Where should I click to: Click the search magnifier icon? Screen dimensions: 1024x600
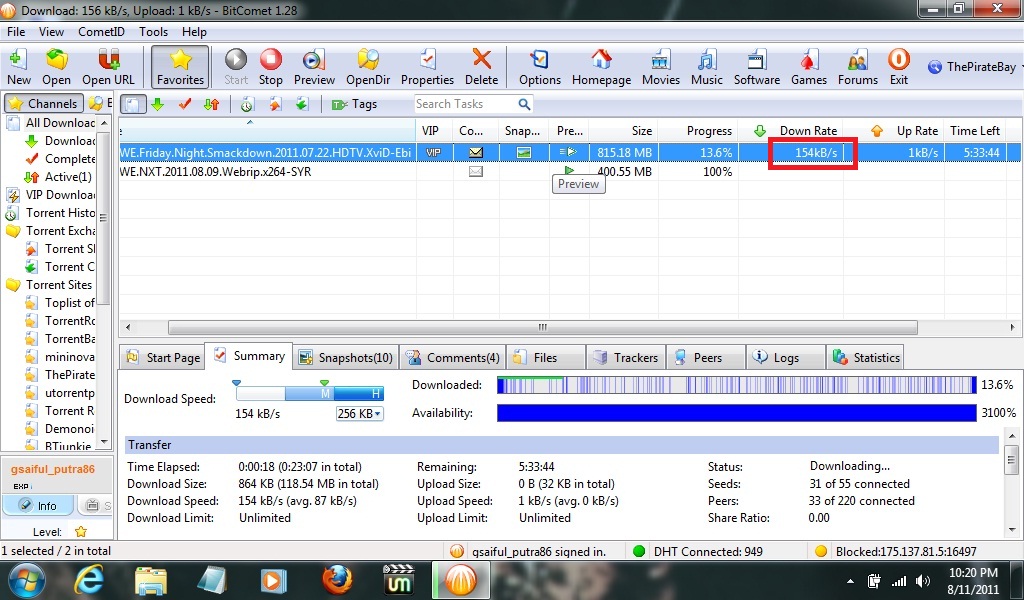[524, 104]
